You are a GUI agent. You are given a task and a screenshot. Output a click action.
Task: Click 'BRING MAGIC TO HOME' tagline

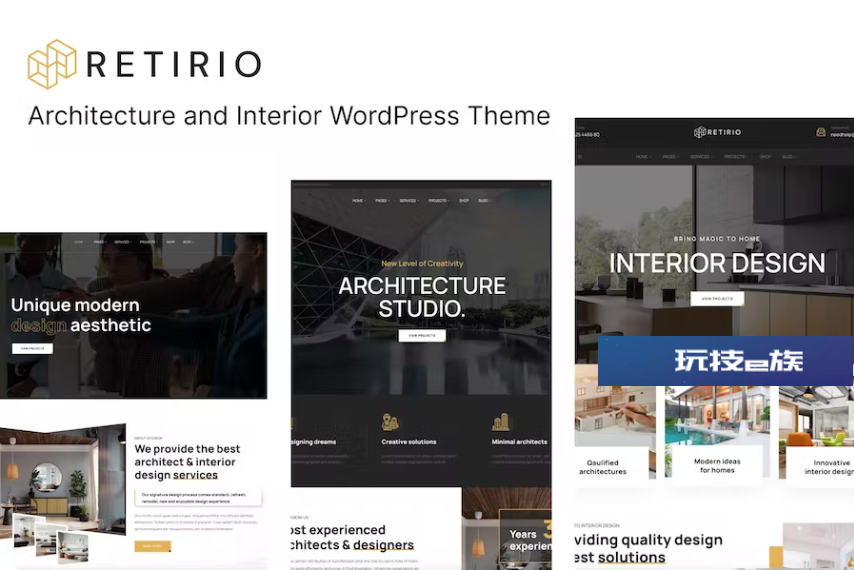[x=717, y=239]
